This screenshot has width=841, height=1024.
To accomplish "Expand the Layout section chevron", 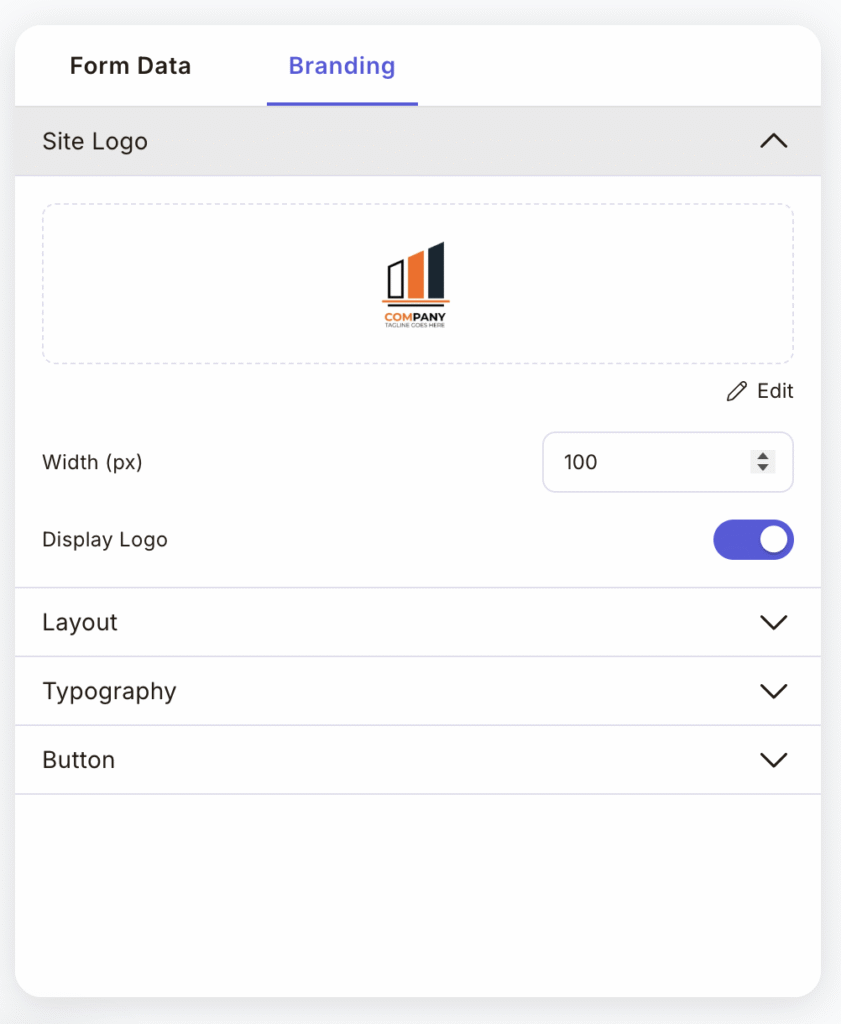I will pyautogui.click(x=773, y=622).
